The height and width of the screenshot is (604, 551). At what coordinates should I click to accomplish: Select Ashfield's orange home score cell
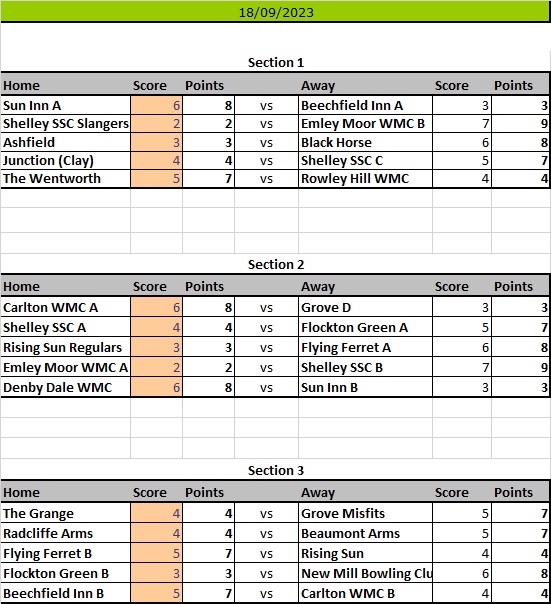pyautogui.click(x=156, y=143)
